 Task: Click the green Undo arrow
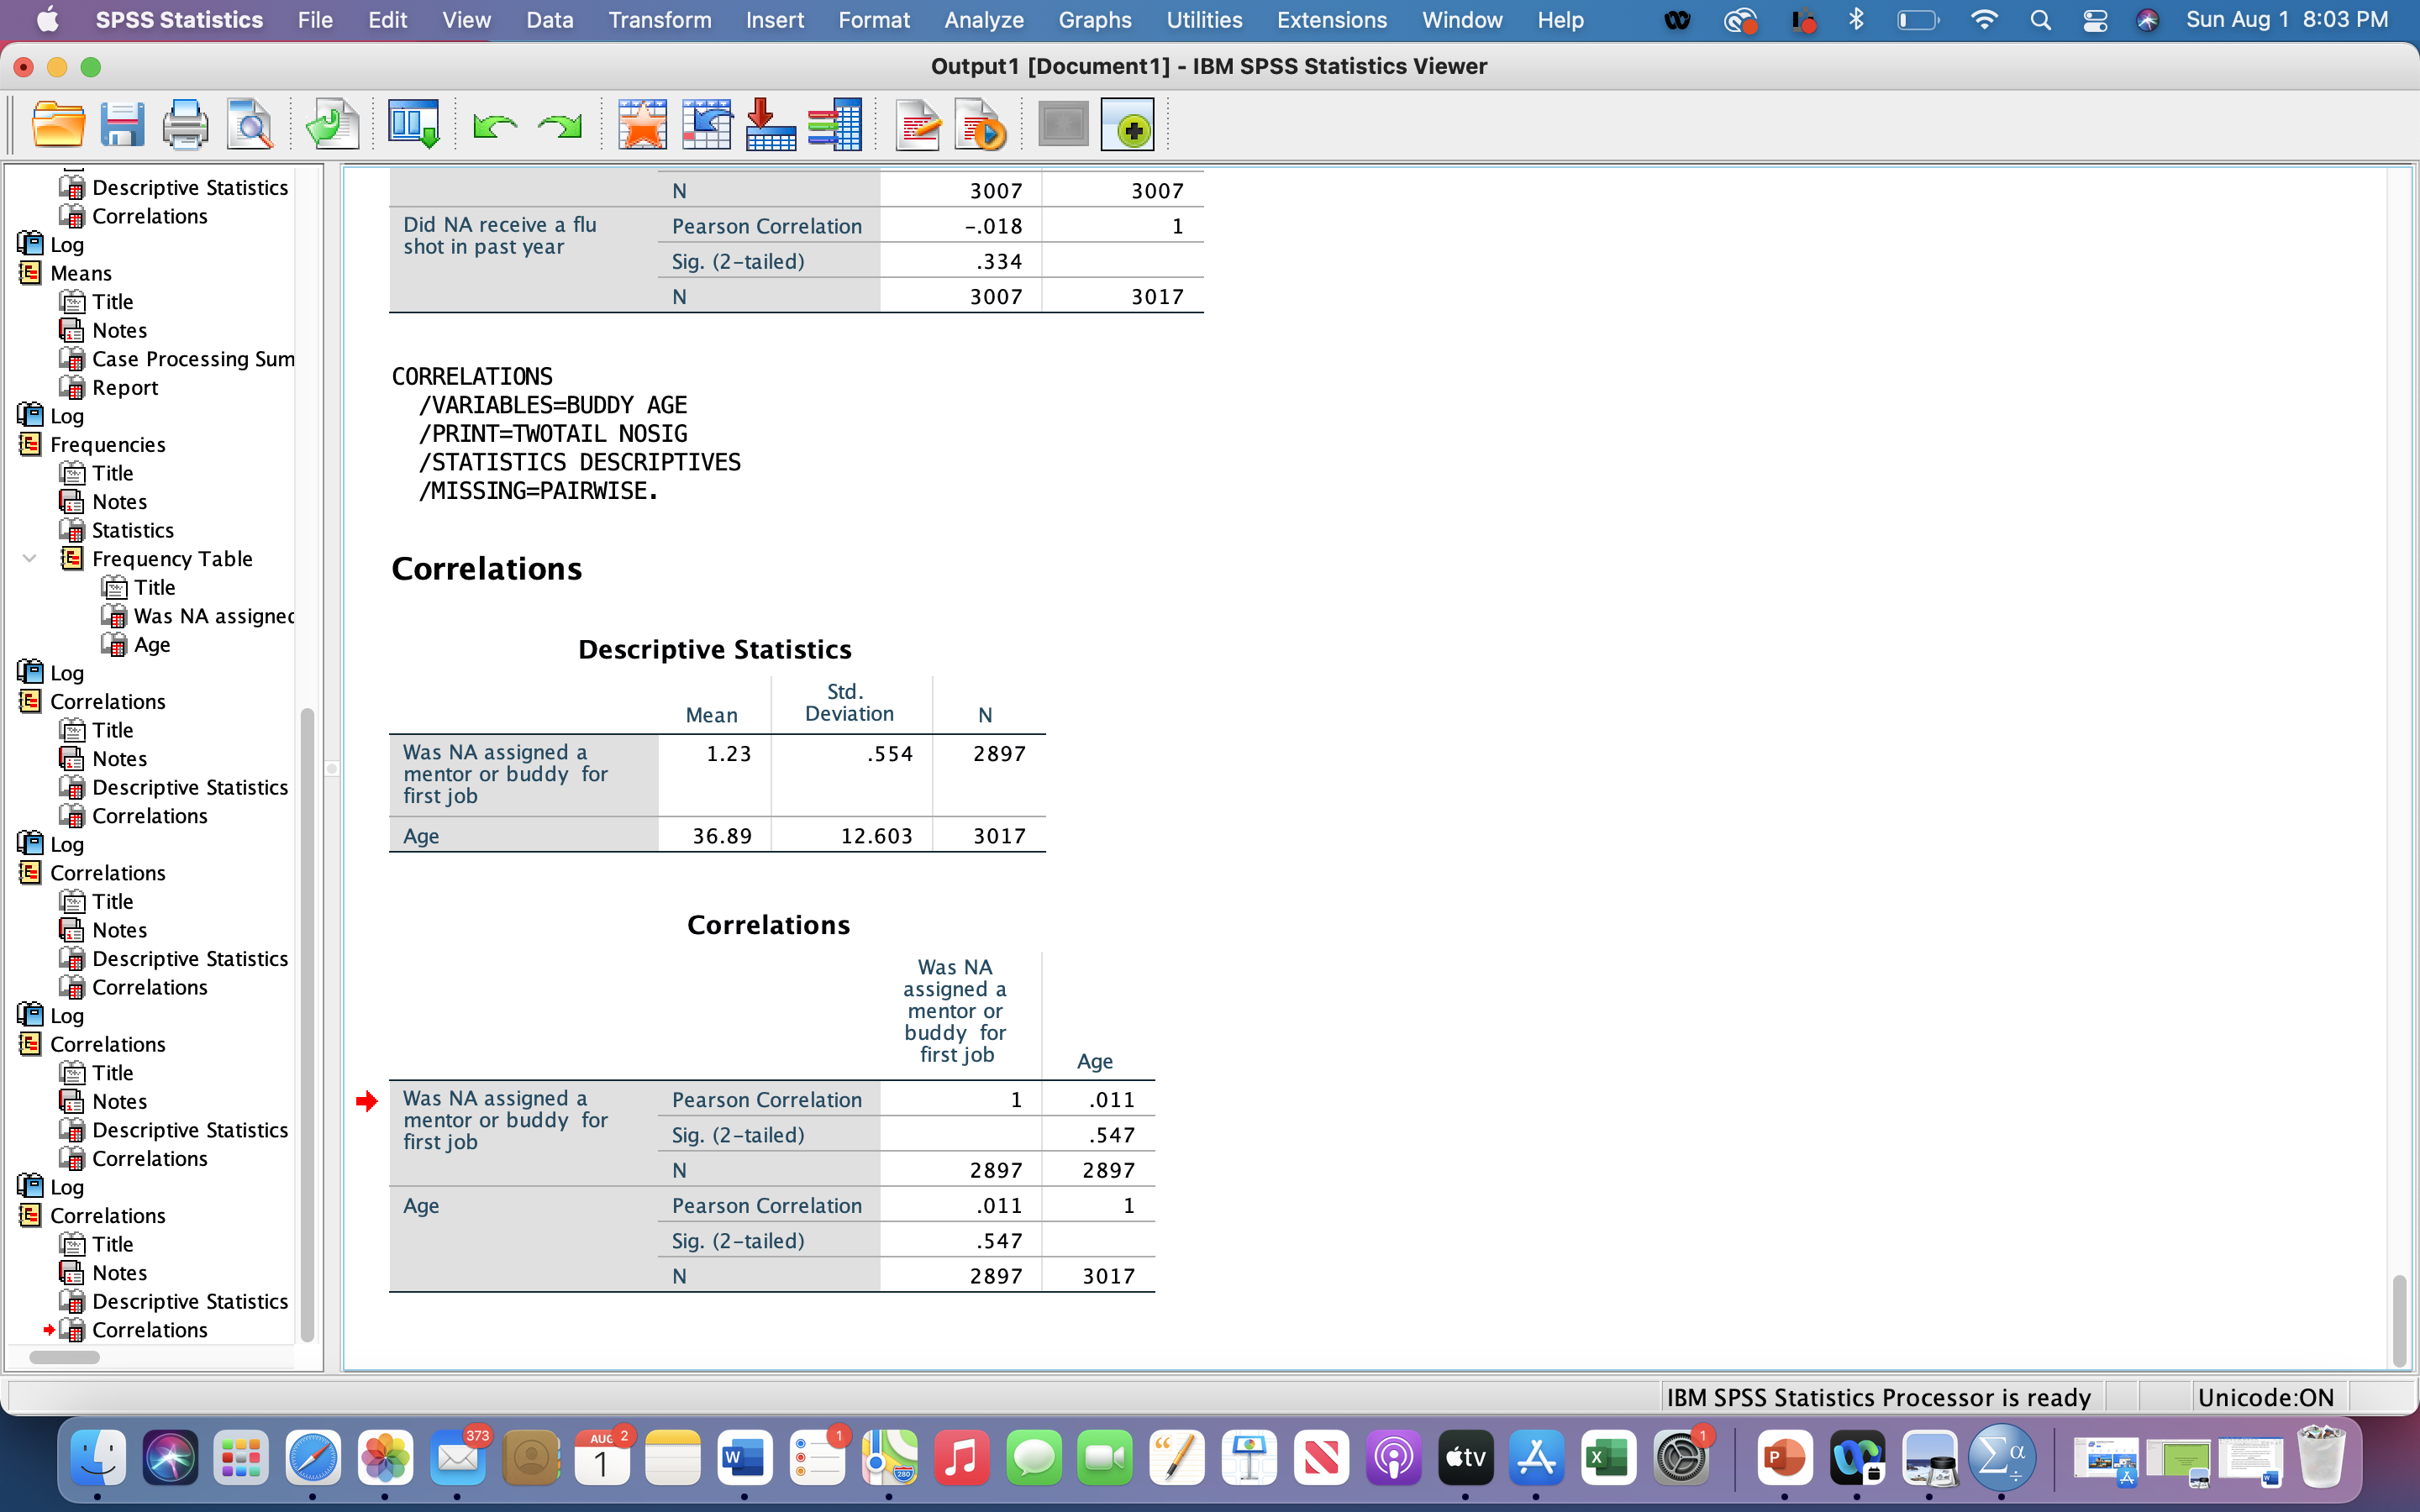coord(495,126)
